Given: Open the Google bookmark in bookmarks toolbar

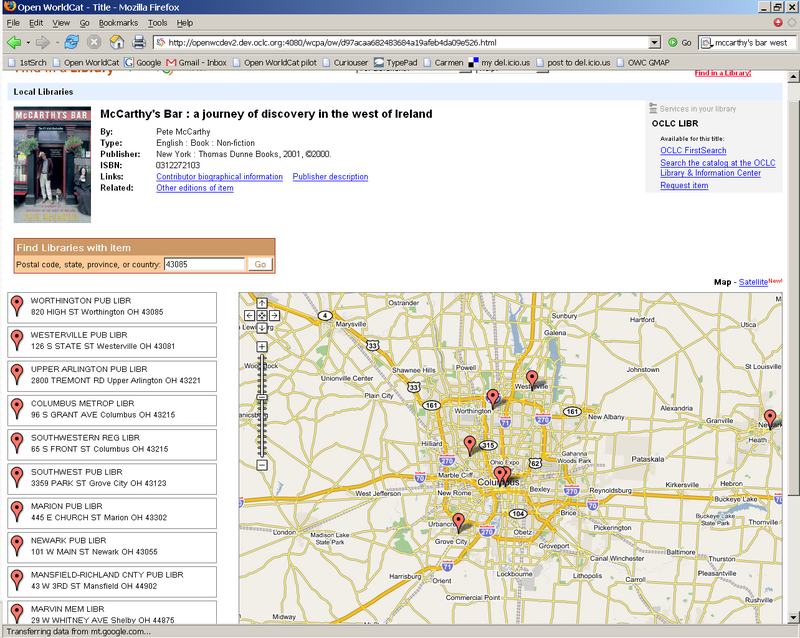Looking at the screenshot, I should click(142, 62).
